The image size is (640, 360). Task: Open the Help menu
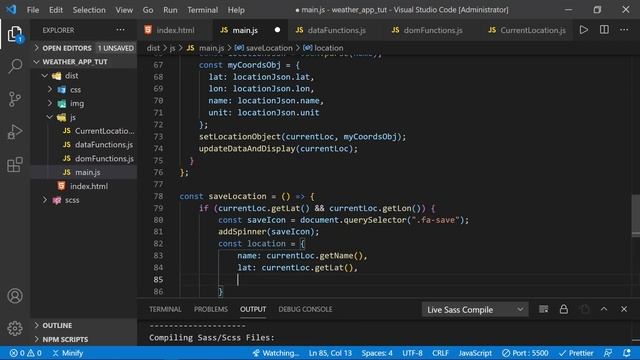(x=236, y=10)
